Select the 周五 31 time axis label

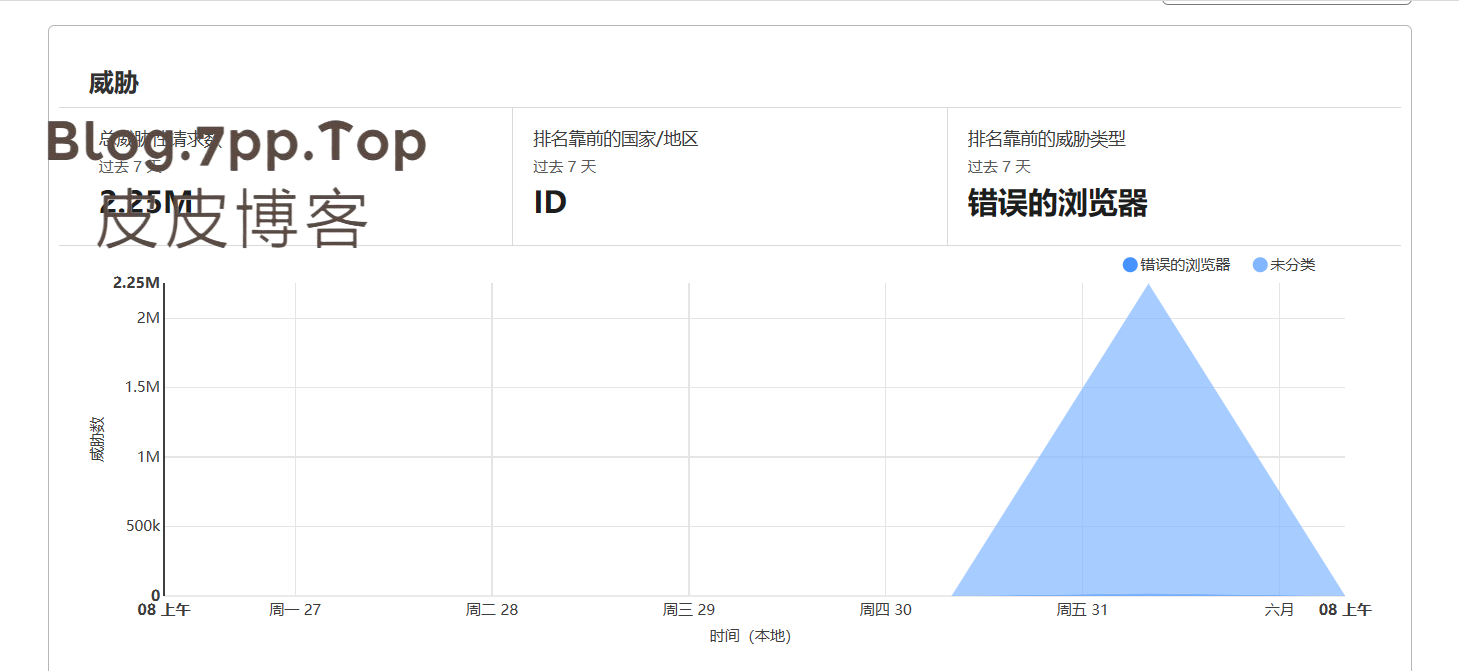[1082, 610]
